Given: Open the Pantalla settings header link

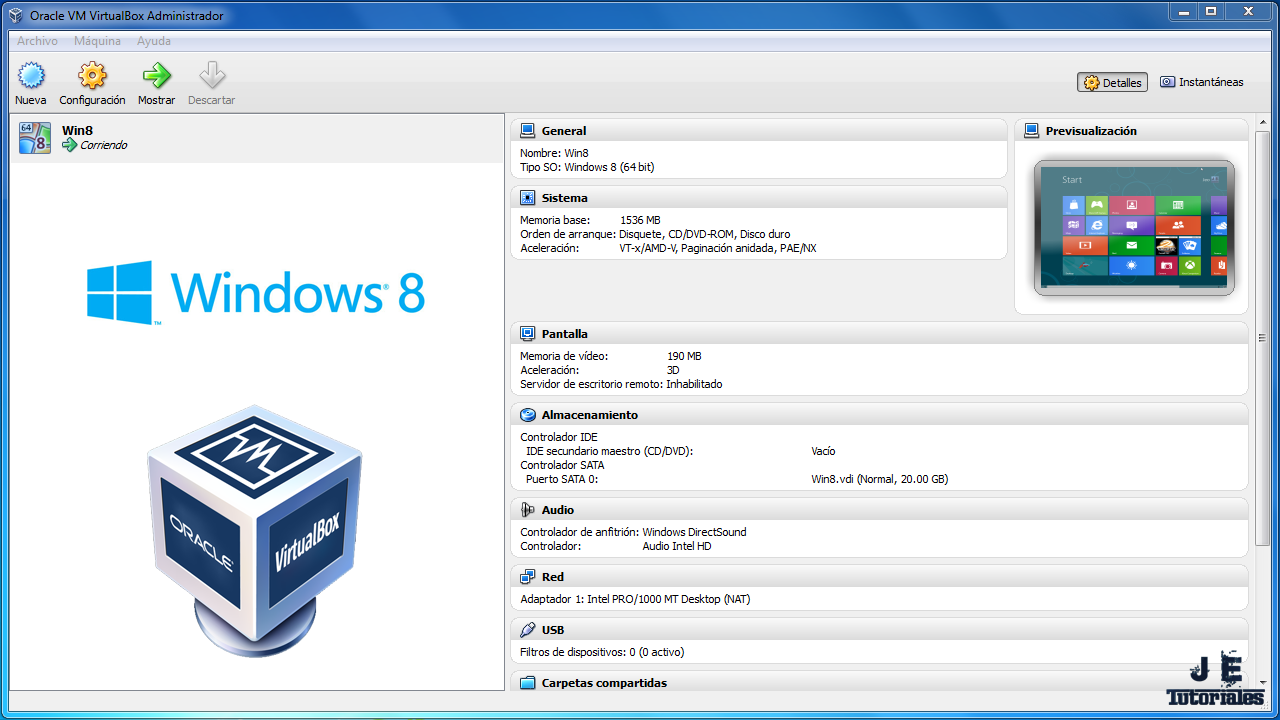Looking at the screenshot, I should (565, 334).
